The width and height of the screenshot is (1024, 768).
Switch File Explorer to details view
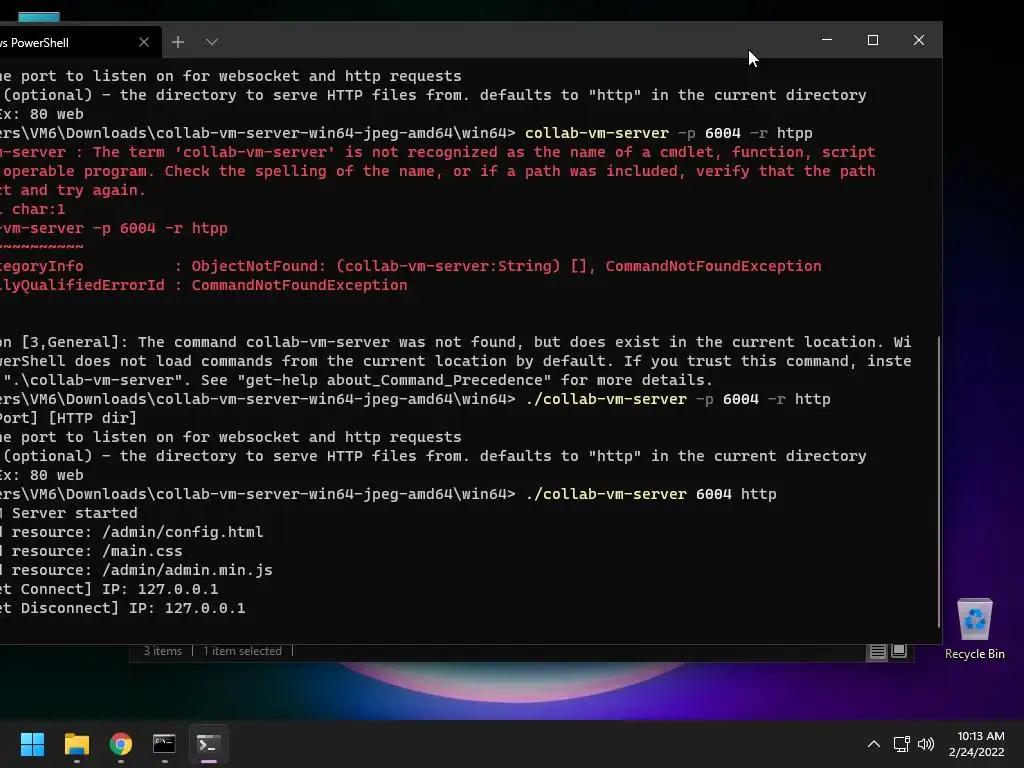pyautogui.click(x=877, y=651)
